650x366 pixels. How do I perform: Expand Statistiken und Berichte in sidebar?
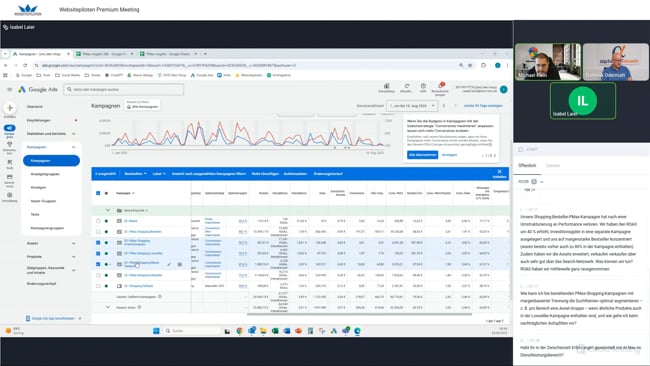pos(74,134)
